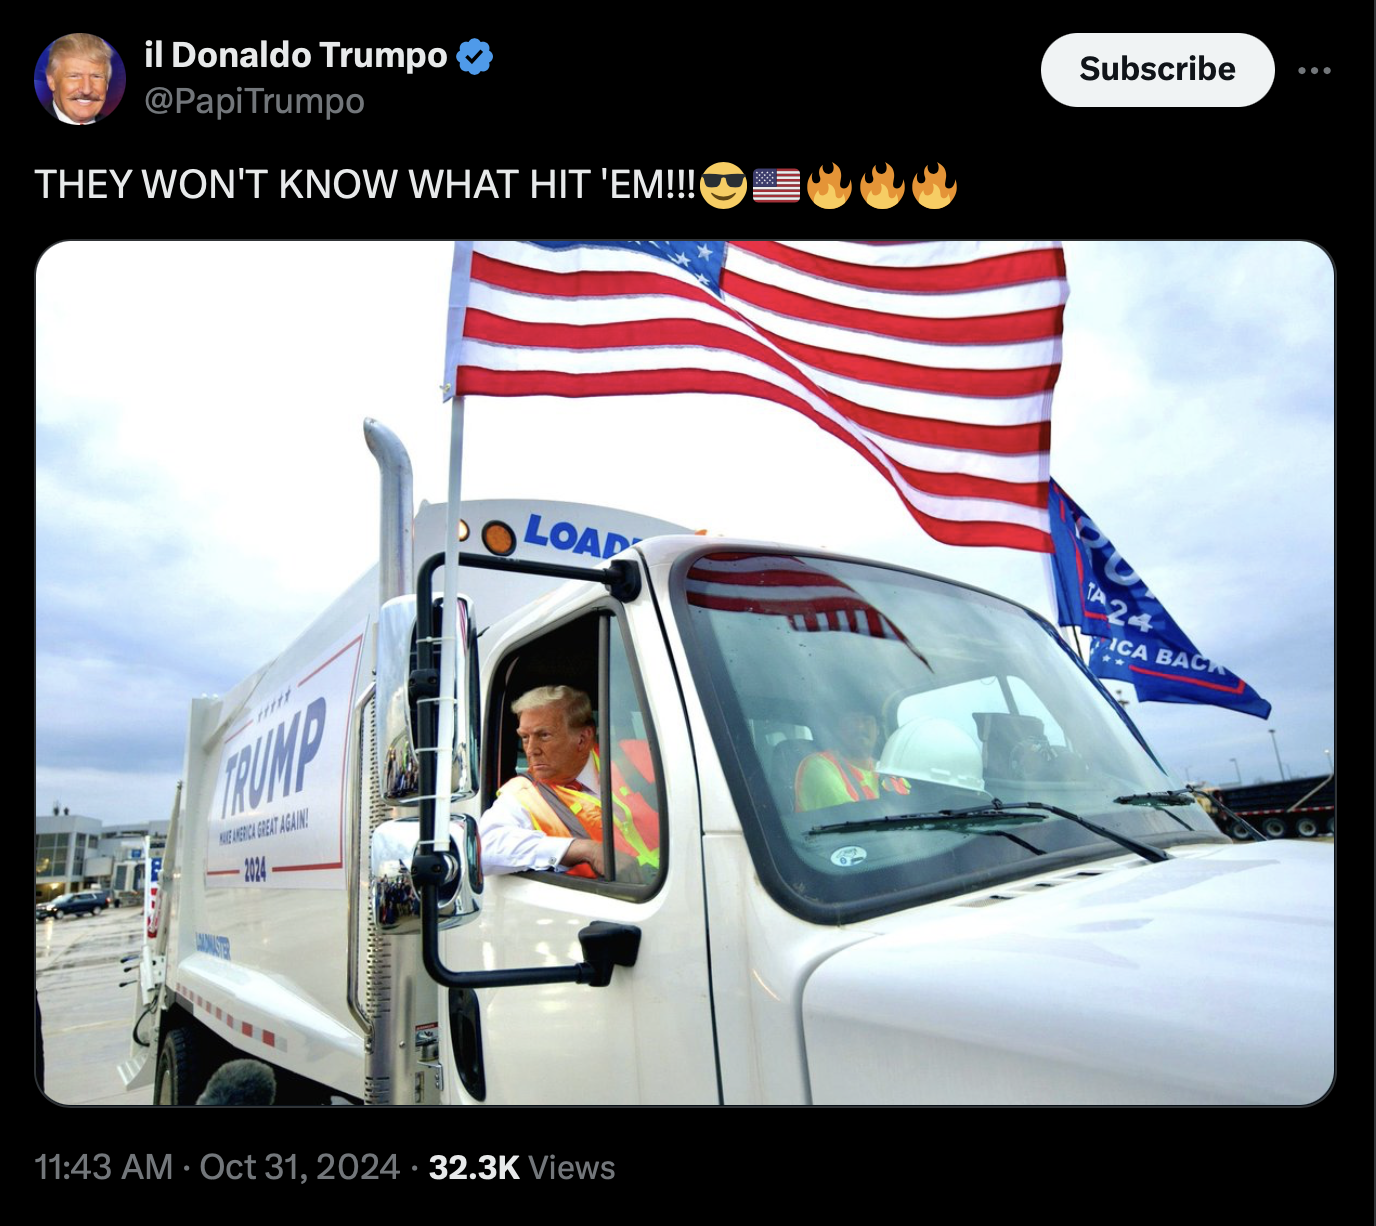
Task: Open il Donaldo Trumpo's profile avatar
Action: click(80, 79)
